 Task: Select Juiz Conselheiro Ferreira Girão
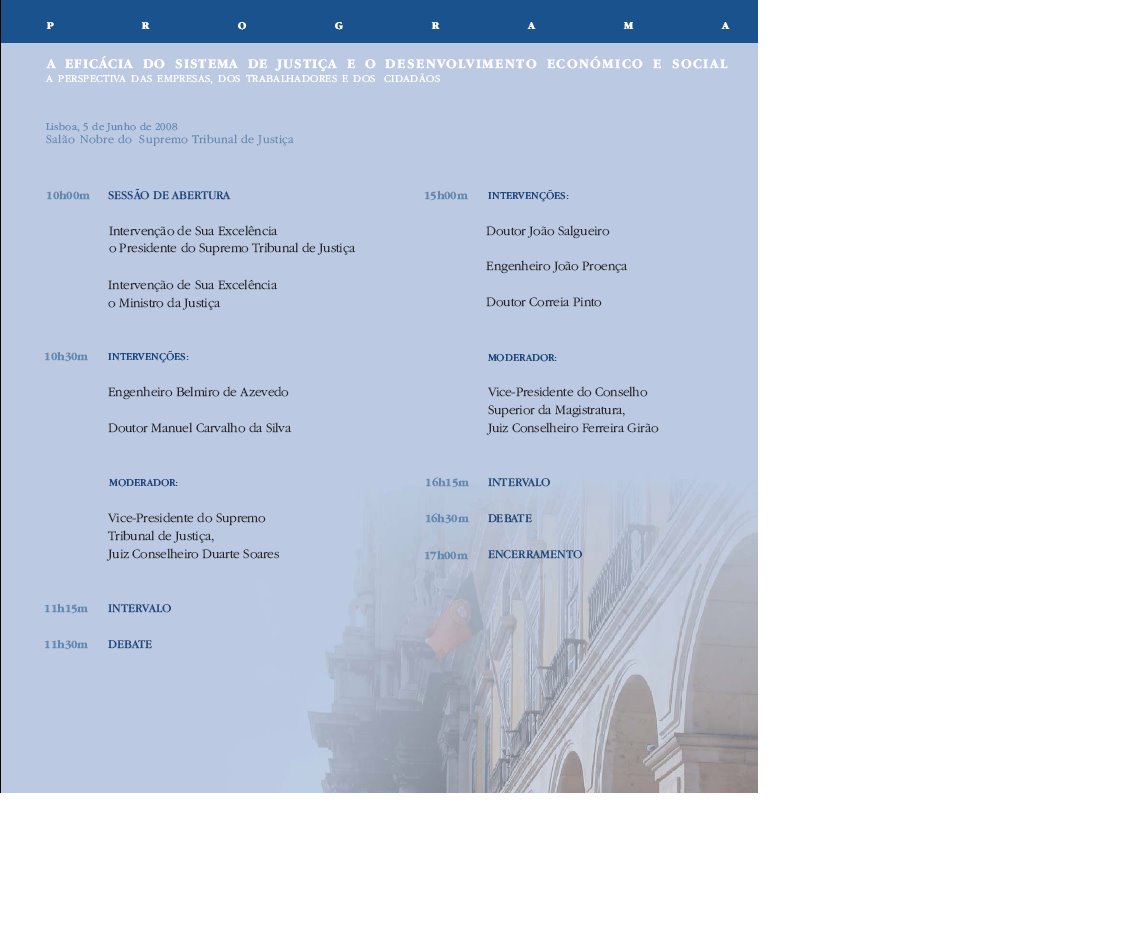[x=573, y=427]
